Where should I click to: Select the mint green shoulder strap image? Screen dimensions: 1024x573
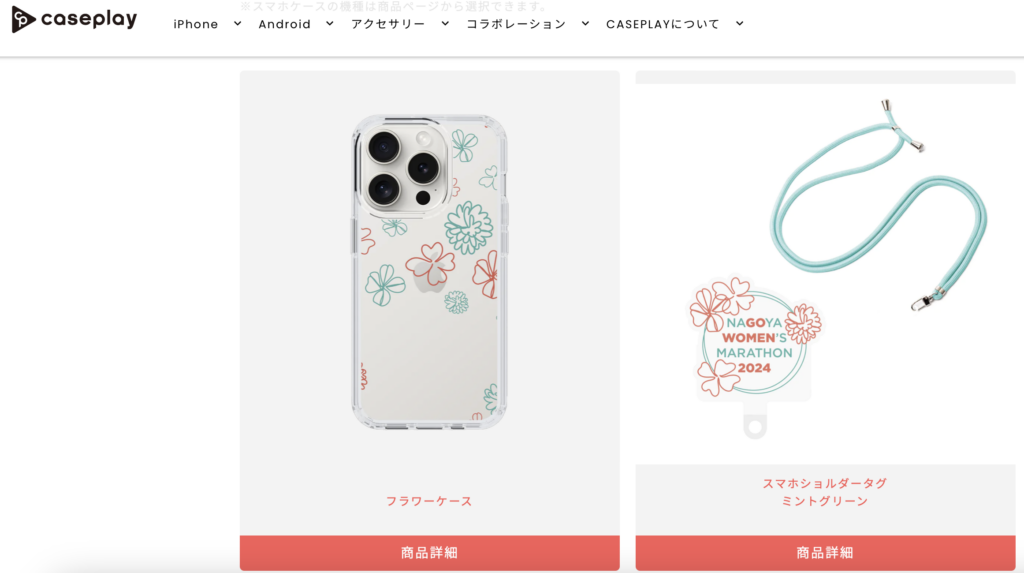879,206
